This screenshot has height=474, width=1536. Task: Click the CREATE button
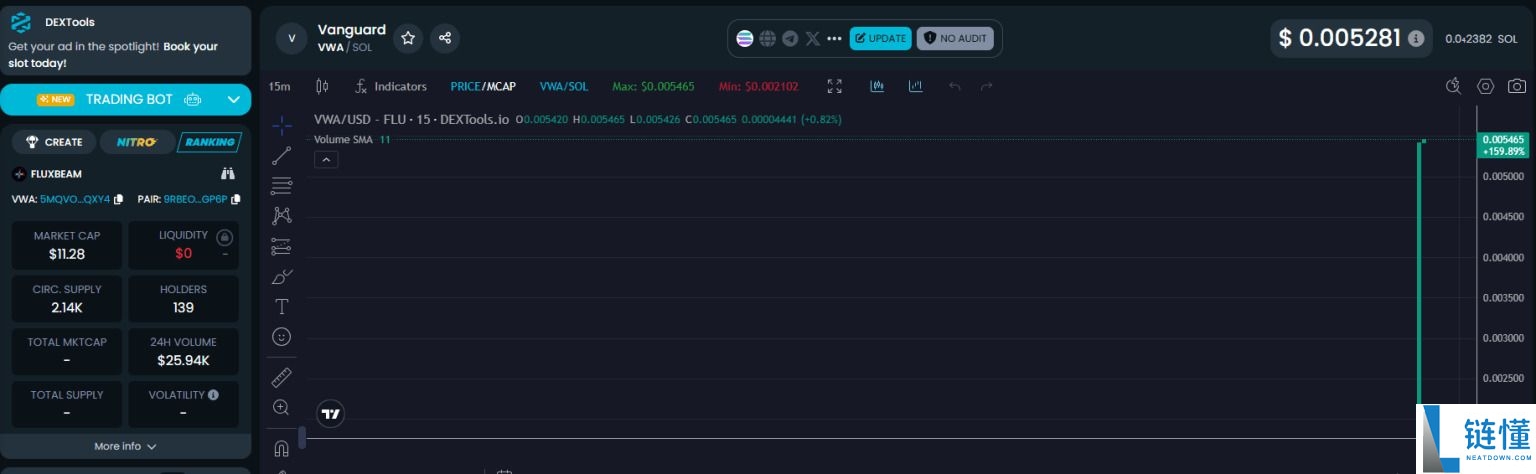click(x=54, y=142)
